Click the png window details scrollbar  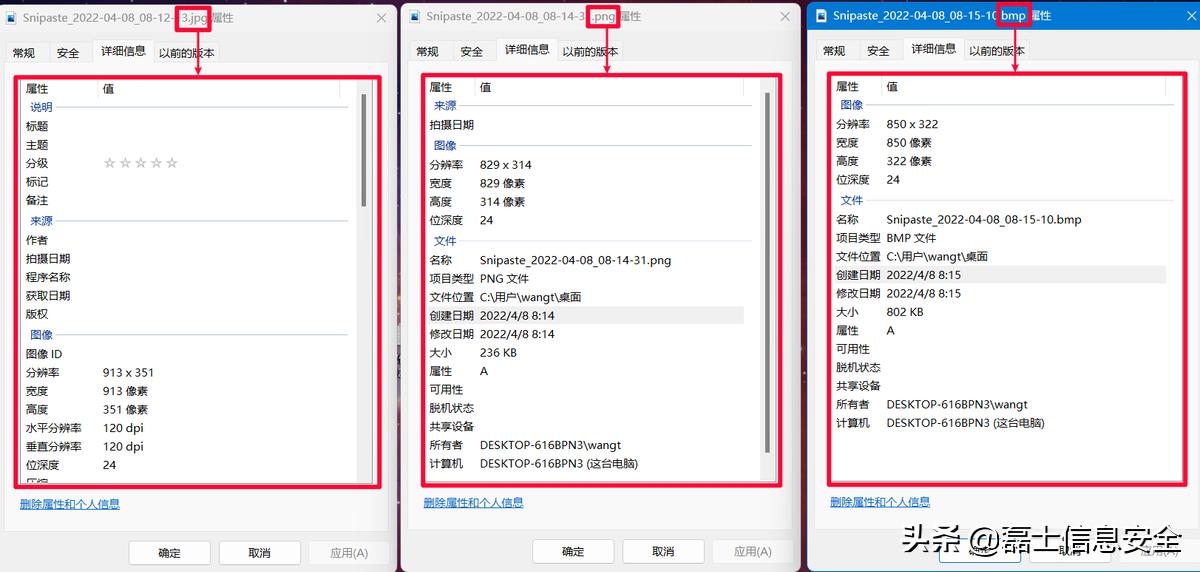(x=767, y=272)
